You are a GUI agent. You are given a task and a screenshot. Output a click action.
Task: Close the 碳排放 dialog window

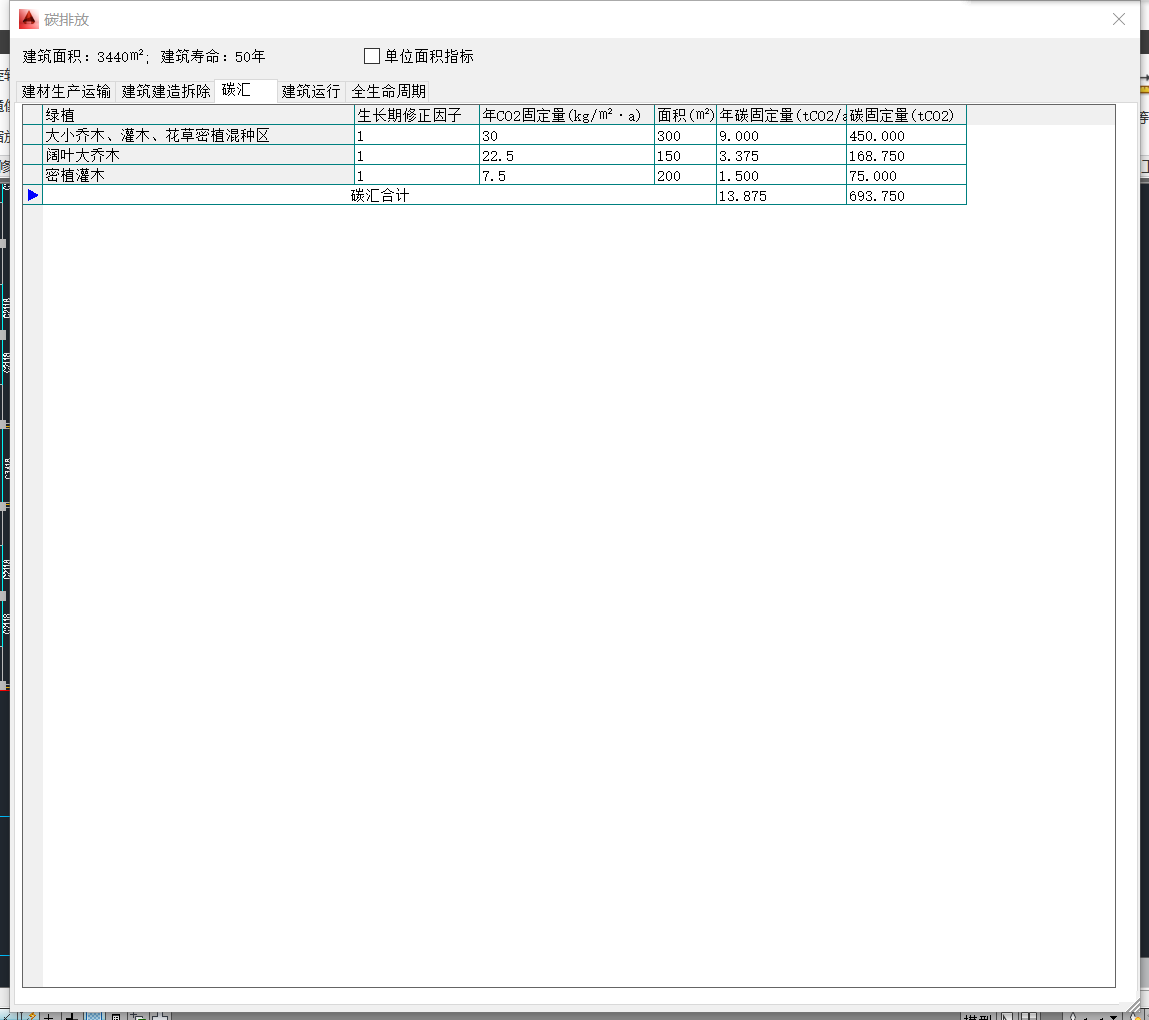(x=1119, y=19)
